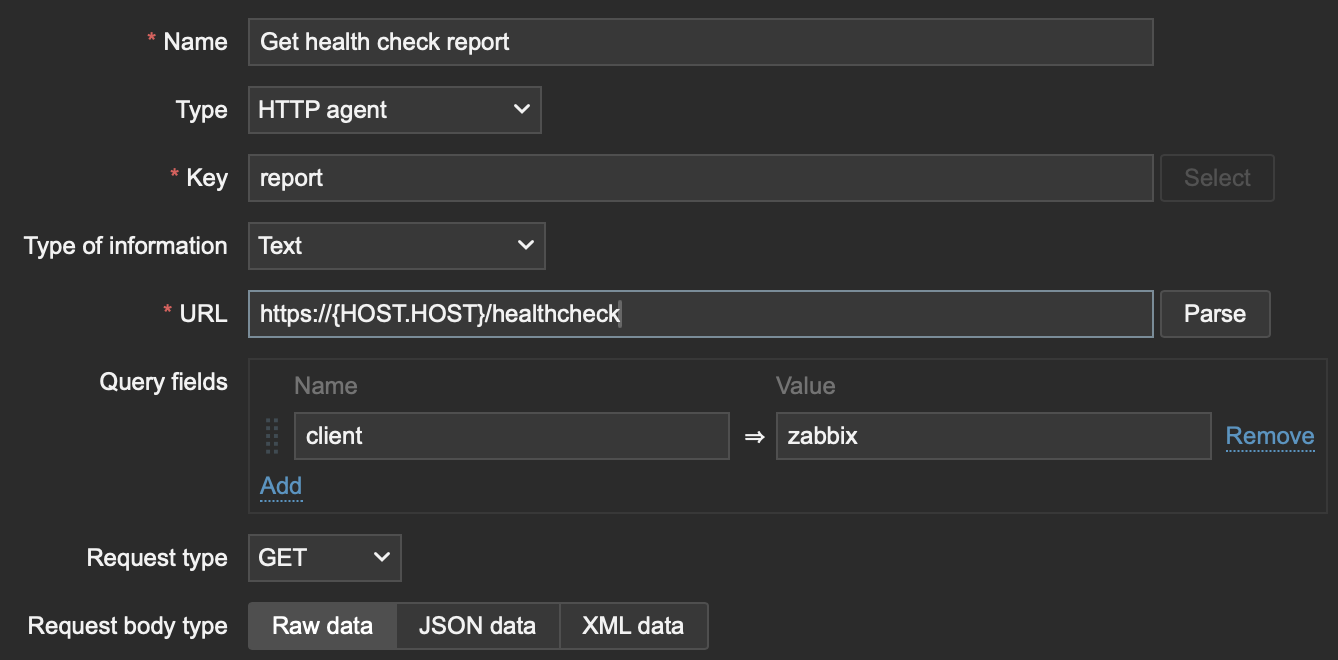The width and height of the screenshot is (1338, 660).
Task: Open the Type dropdown showing HTTP agent
Action: (394, 110)
